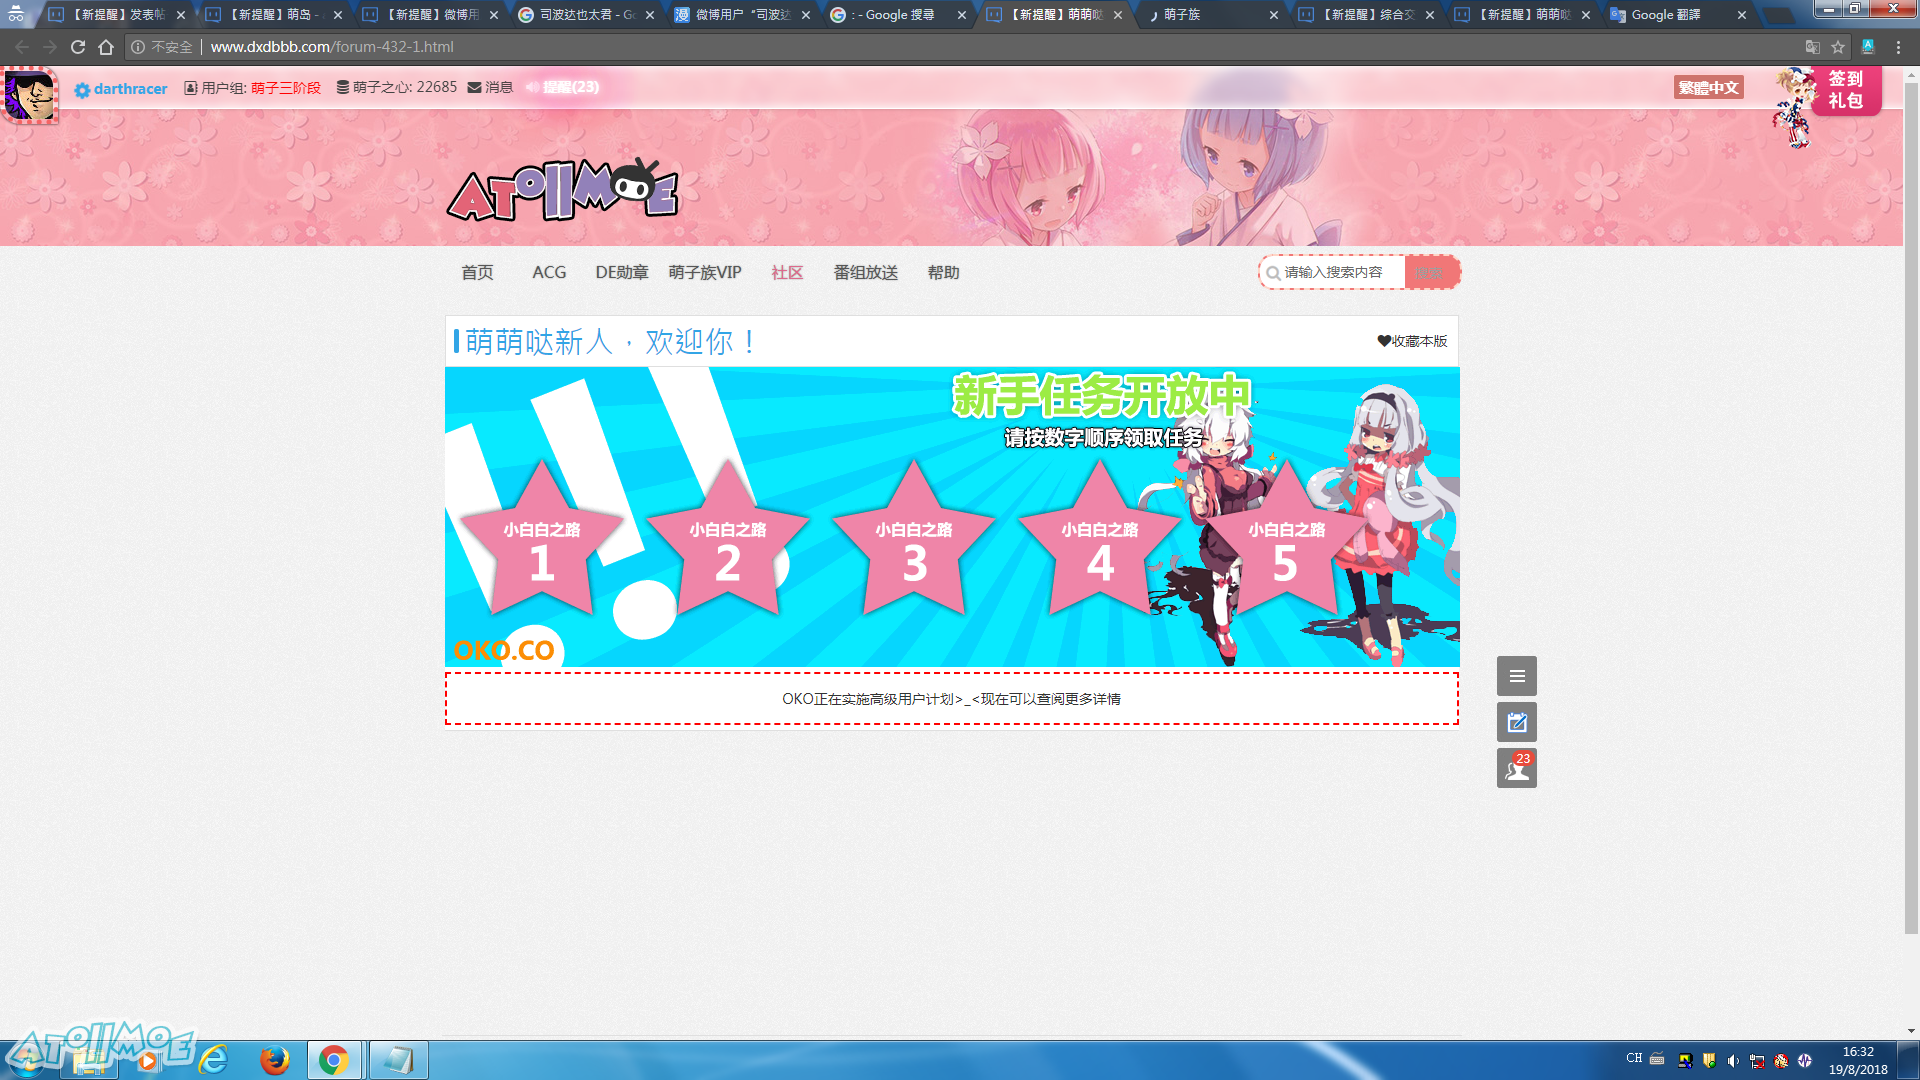Open the floating hamburger list menu
Screen dimensions: 1920x1080
[1517, 676]
